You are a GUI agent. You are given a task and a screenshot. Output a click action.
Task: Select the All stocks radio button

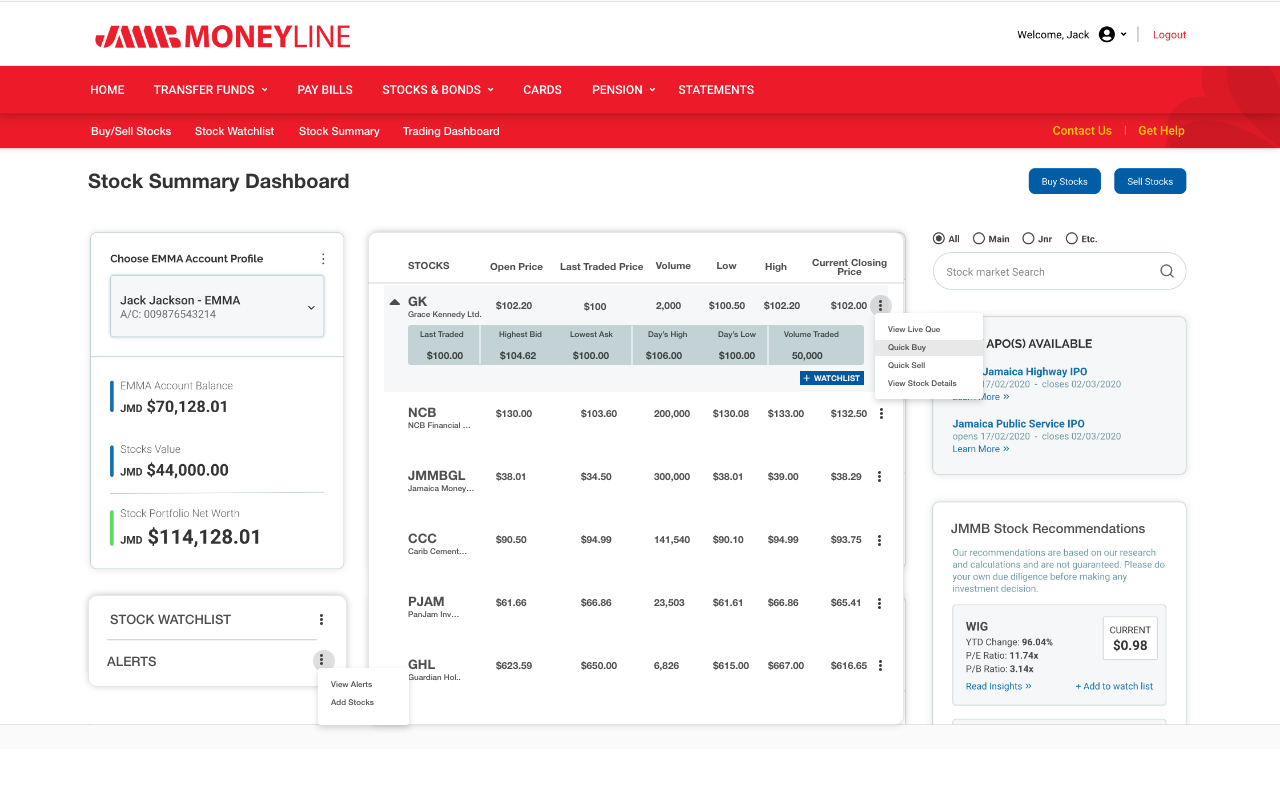pos(938,239)
